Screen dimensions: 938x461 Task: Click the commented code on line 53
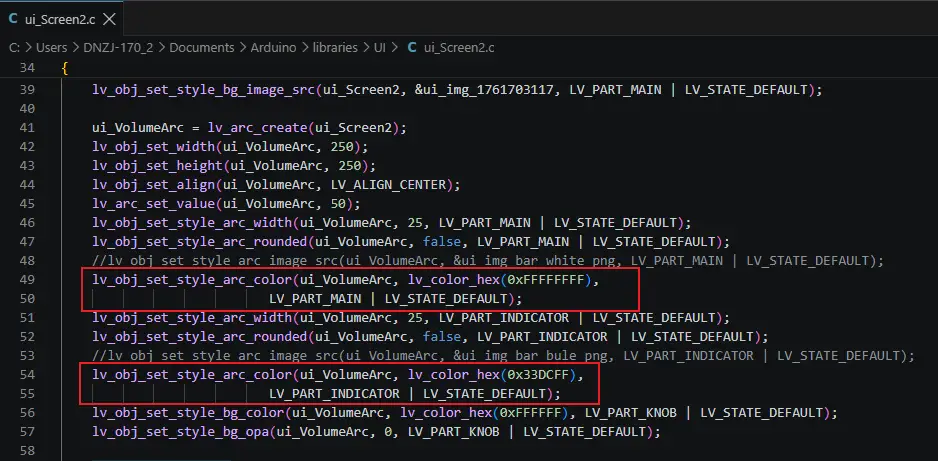click(x=504, y=356)
